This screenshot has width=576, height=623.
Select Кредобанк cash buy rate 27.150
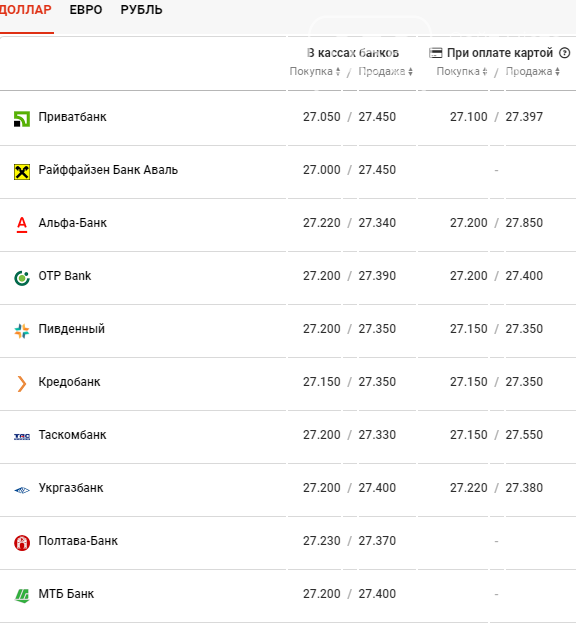tap(322, 382)
